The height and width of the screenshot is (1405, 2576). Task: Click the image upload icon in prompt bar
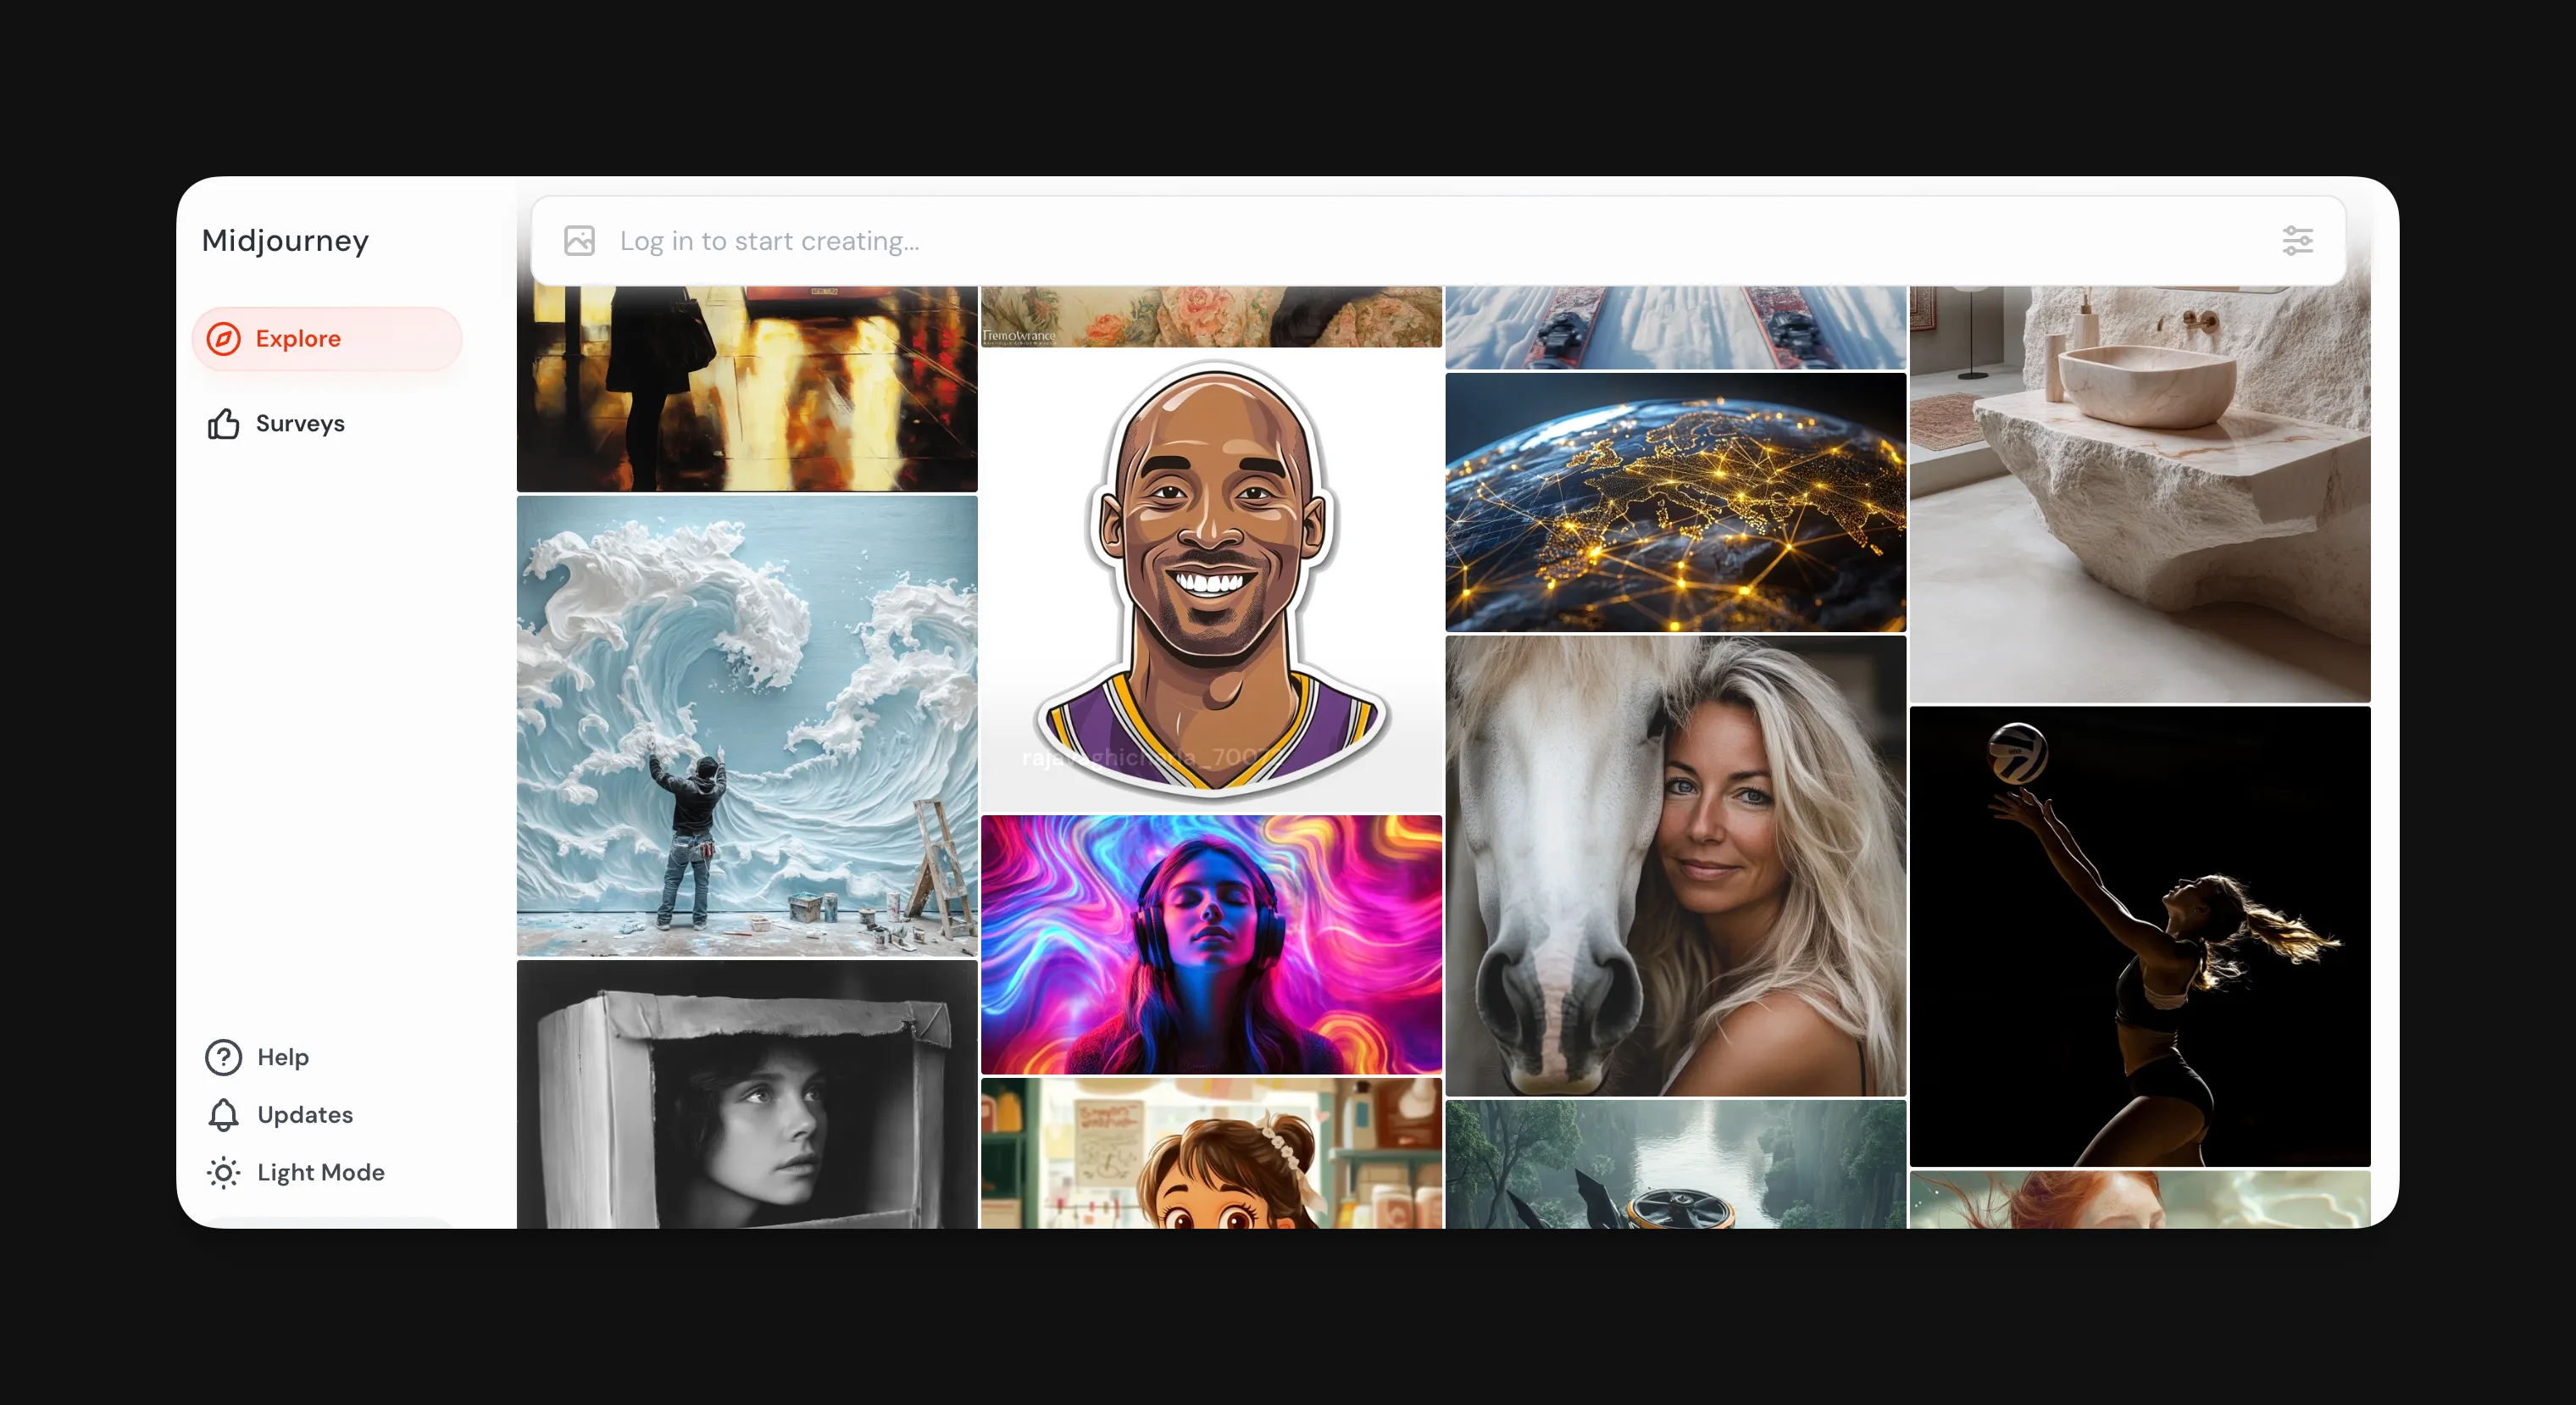tap(579, 241)
